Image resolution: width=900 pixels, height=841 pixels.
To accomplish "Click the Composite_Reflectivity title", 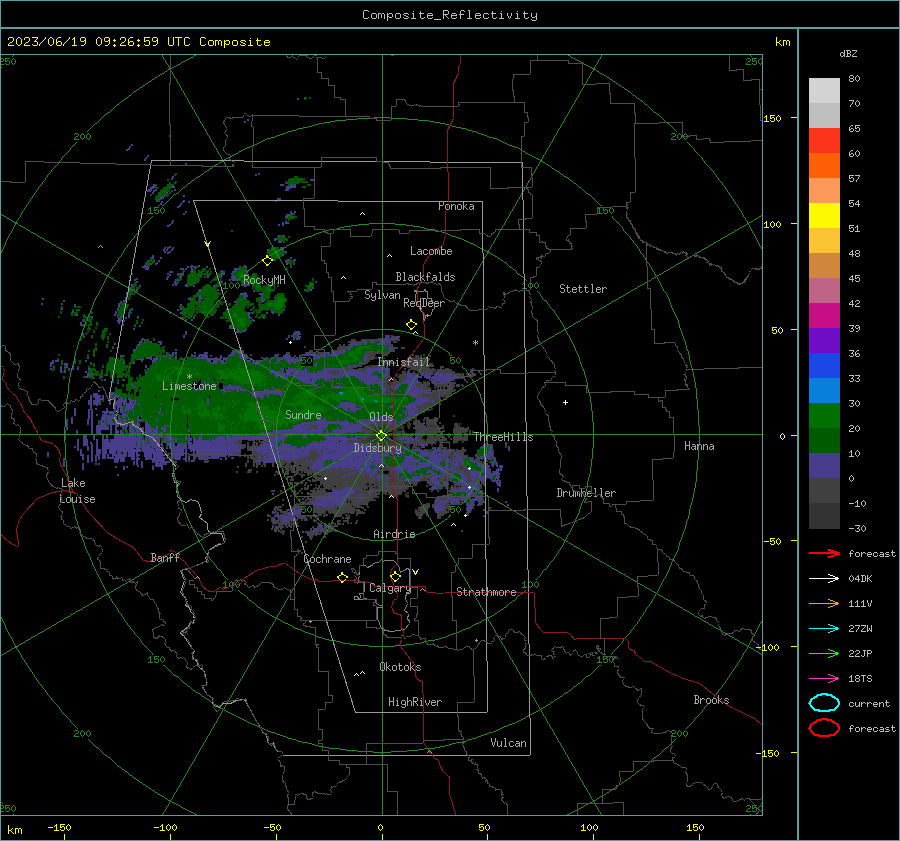I will pyautogui.click(x=450, y=15).
